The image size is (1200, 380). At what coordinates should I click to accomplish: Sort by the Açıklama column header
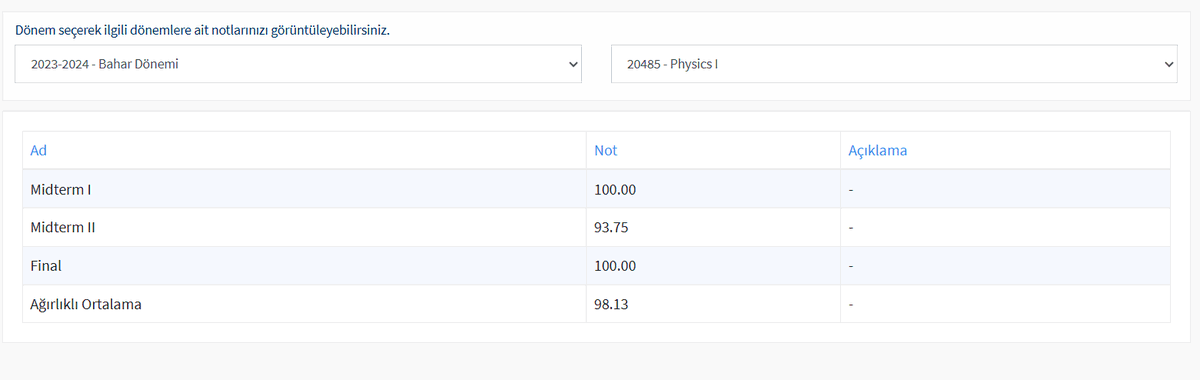pos(877,150)
